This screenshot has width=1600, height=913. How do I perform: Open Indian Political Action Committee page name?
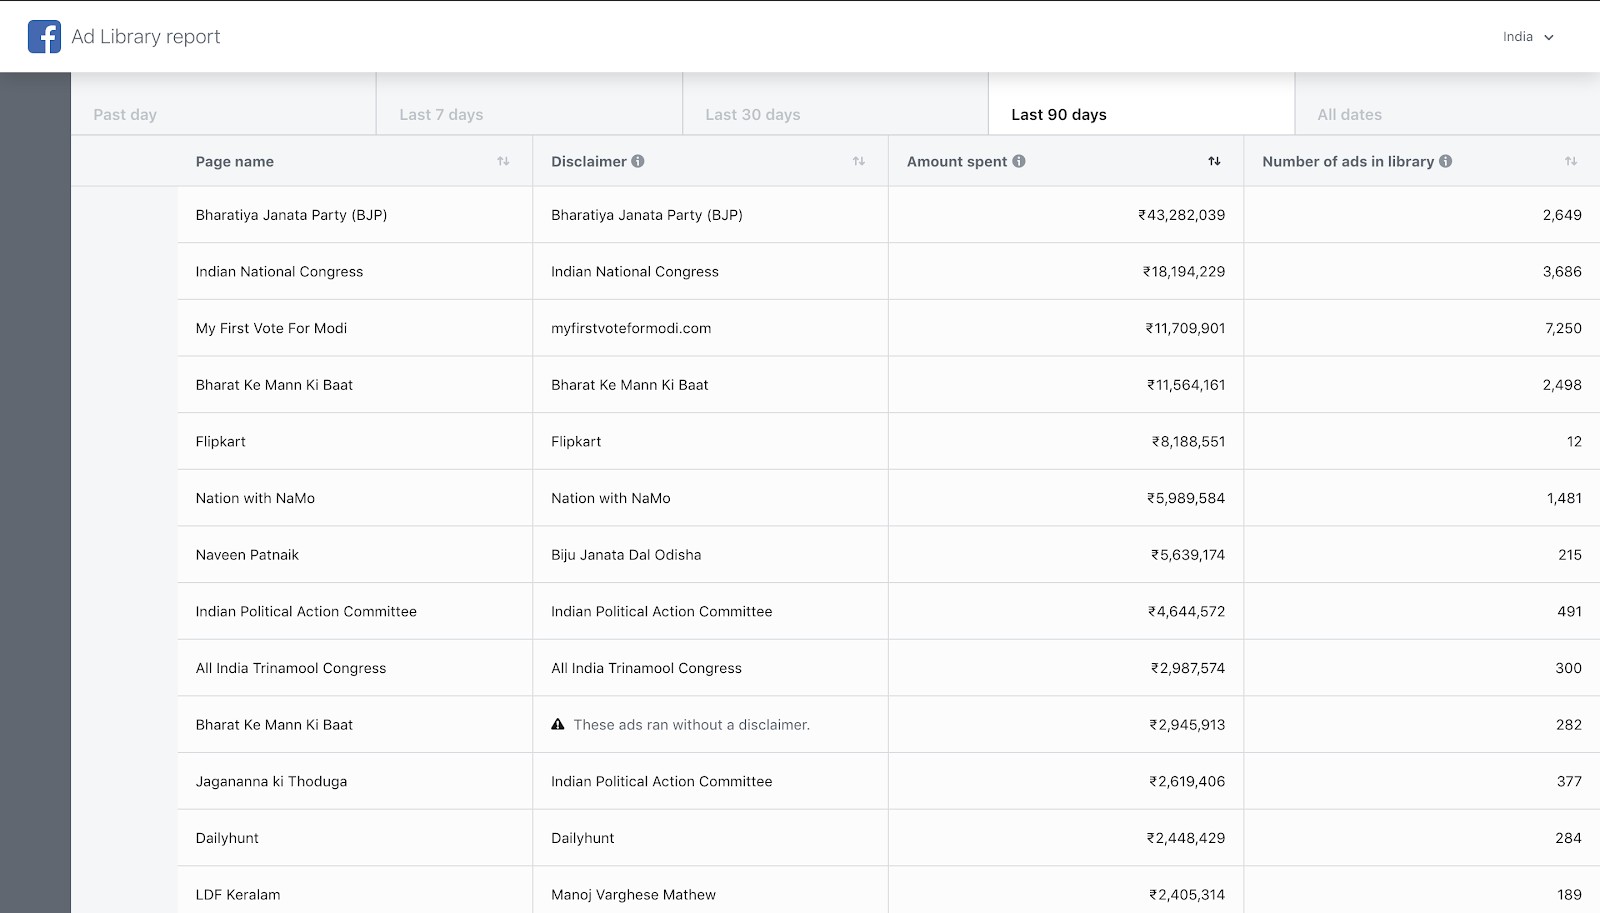click(307, 612)
